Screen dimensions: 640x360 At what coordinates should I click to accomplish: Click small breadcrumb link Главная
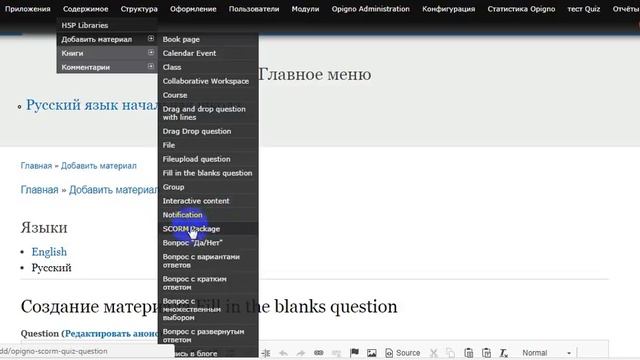[x=36, y=165]
